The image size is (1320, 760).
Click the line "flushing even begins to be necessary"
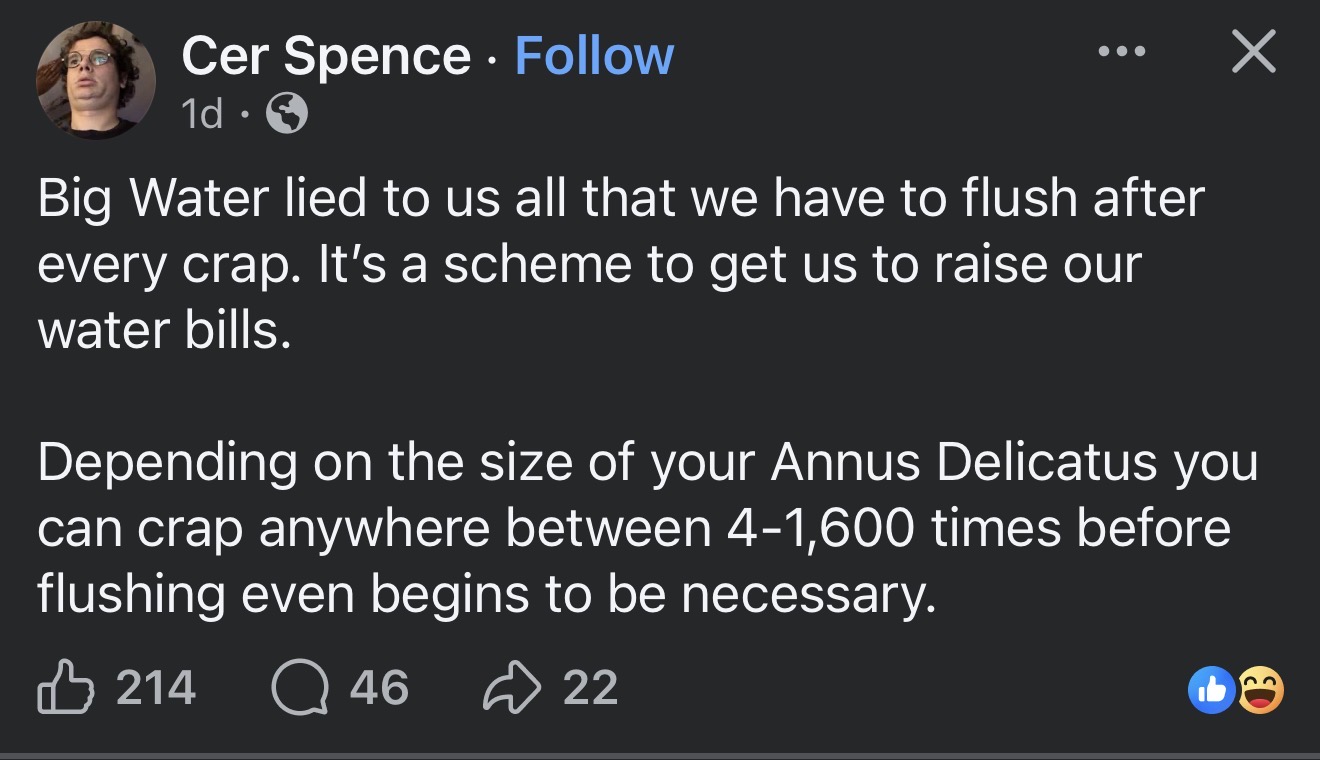click(x=488, y=594)
